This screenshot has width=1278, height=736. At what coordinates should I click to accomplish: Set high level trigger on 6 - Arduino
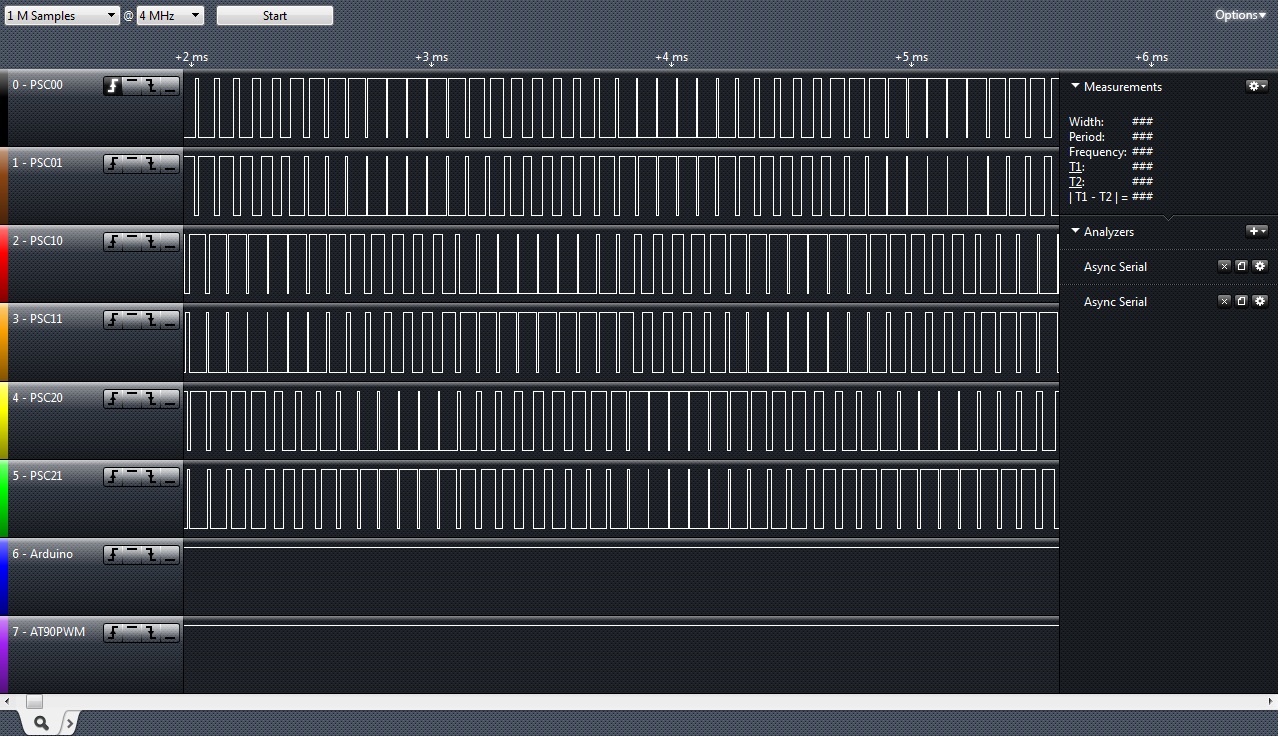pos(132,555)
